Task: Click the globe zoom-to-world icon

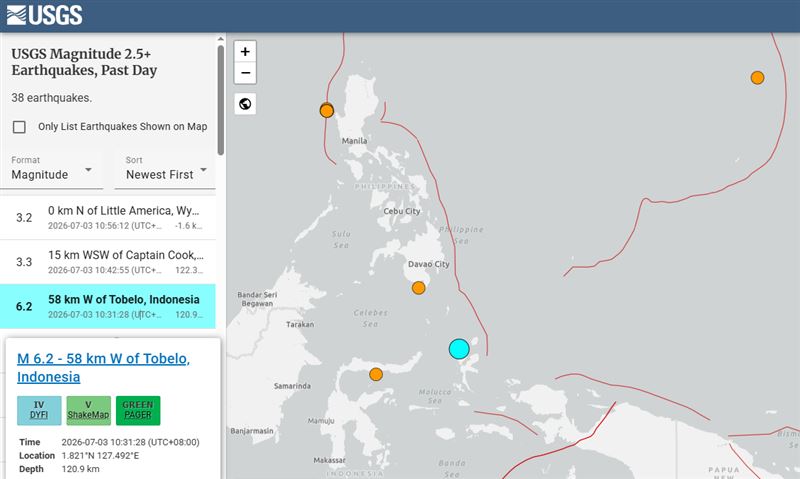Action: click(x=245, y=104)
